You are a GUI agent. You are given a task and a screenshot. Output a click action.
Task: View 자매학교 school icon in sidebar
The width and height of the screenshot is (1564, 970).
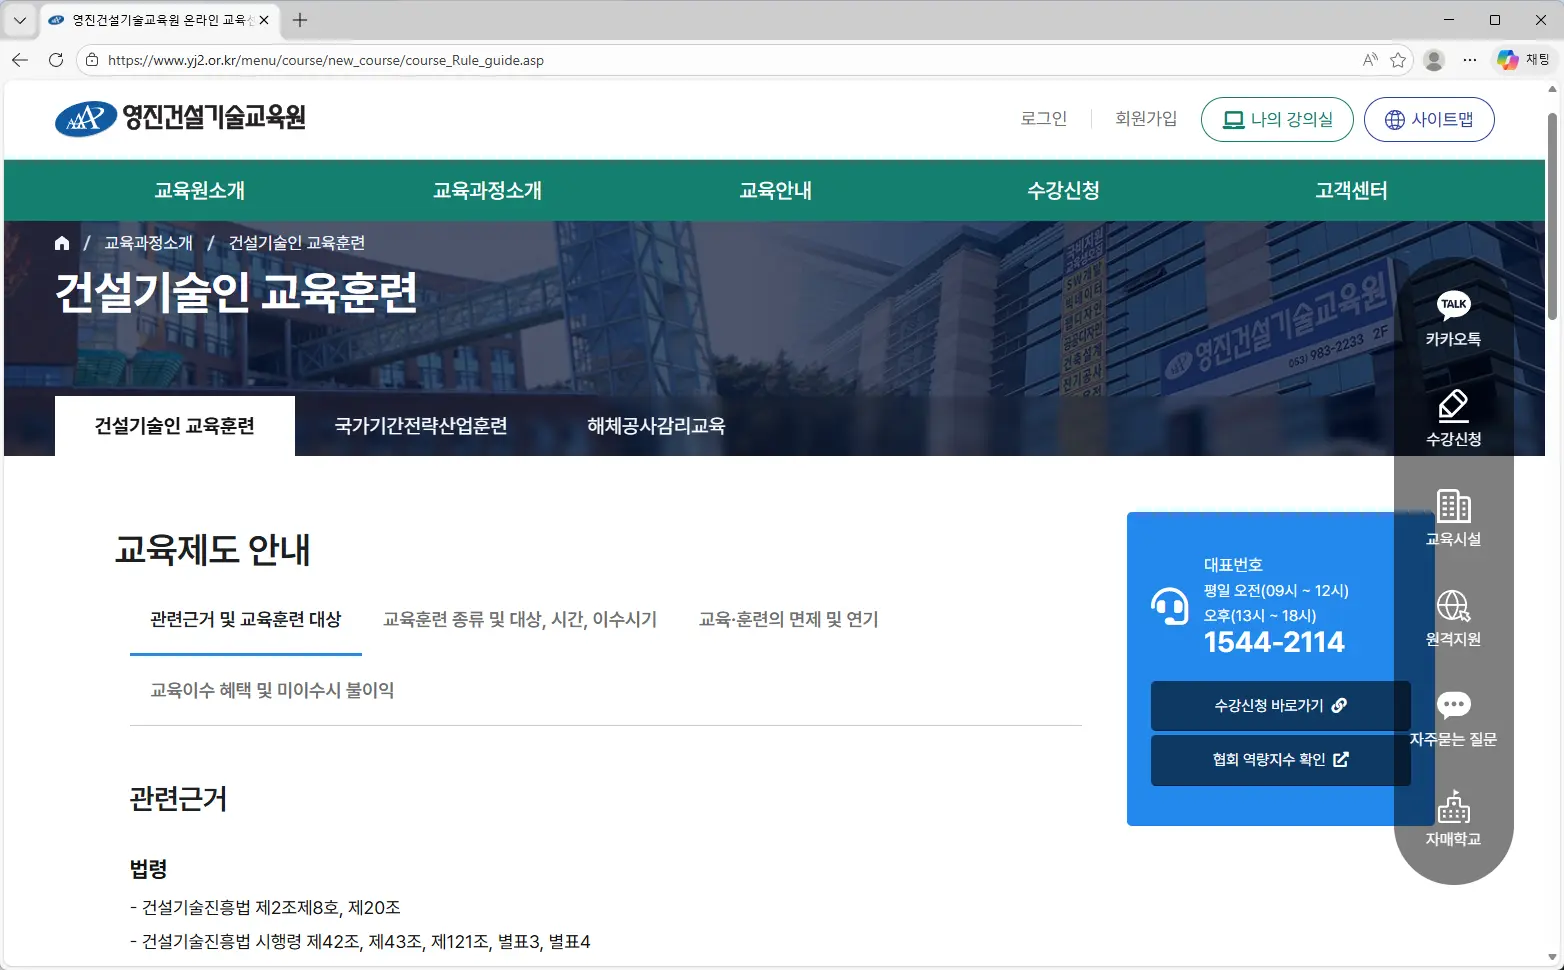pyautogui.click(x=1452, y=818)
